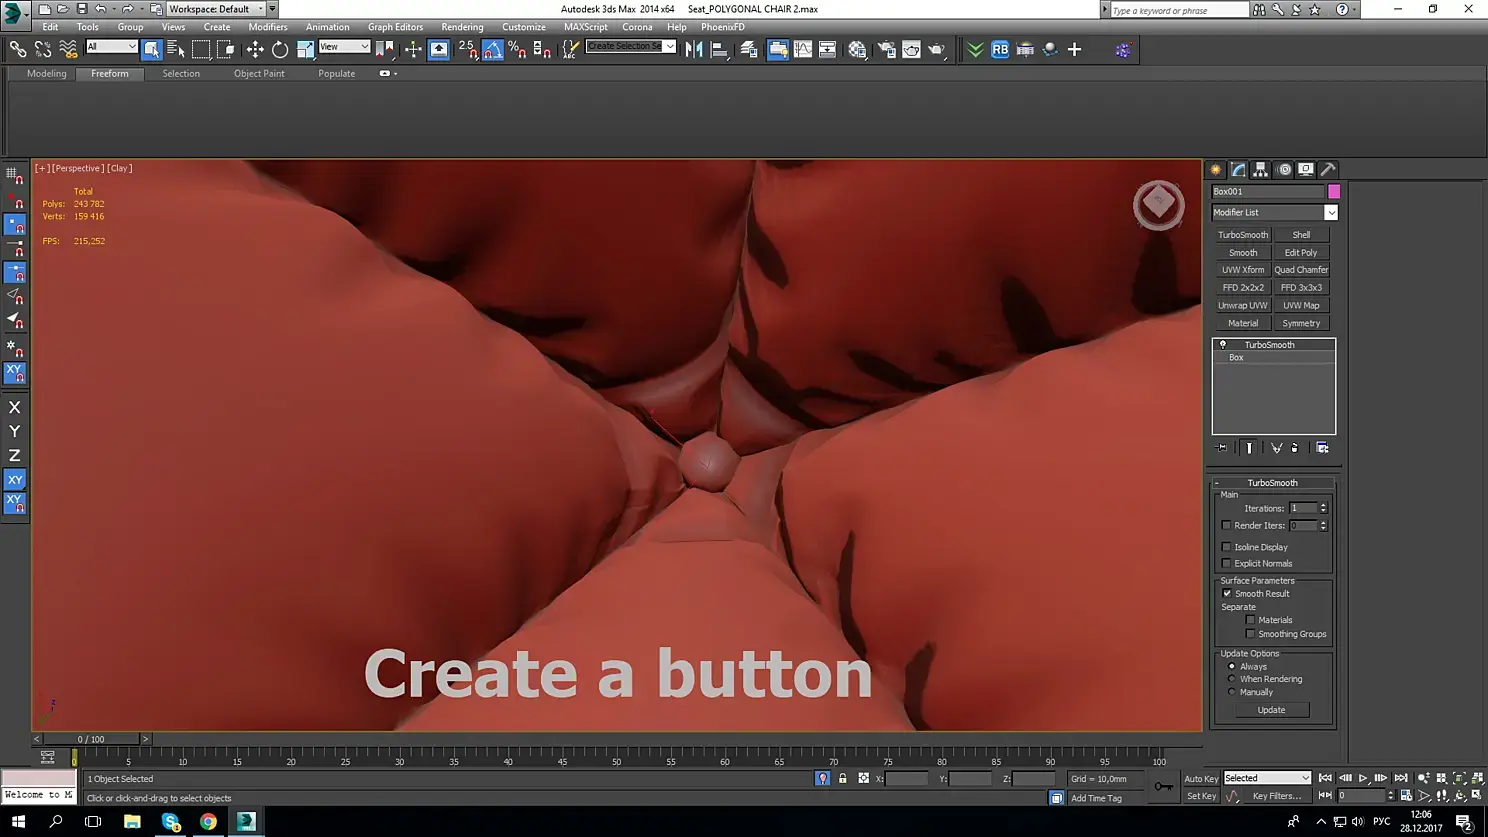Screen dimensions: 1488x837
Task: Expand the Modifier List dropdown
Action: (1330, 213)
